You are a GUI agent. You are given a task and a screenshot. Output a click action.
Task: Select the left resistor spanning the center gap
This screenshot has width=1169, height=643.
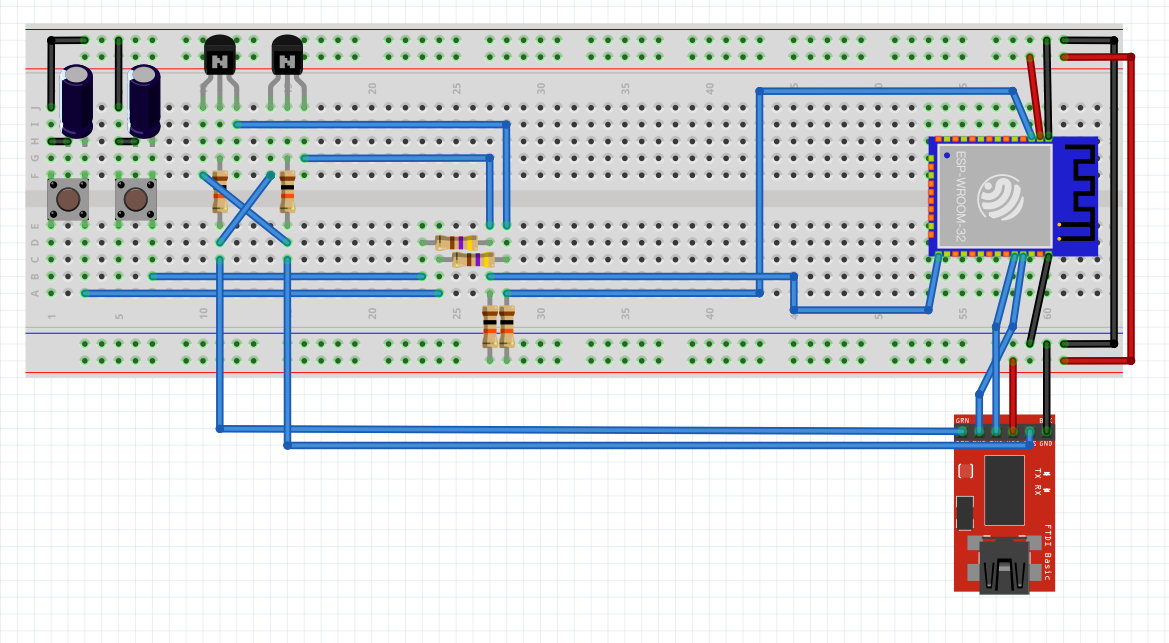pyautogui.click(x=220, y=192)
